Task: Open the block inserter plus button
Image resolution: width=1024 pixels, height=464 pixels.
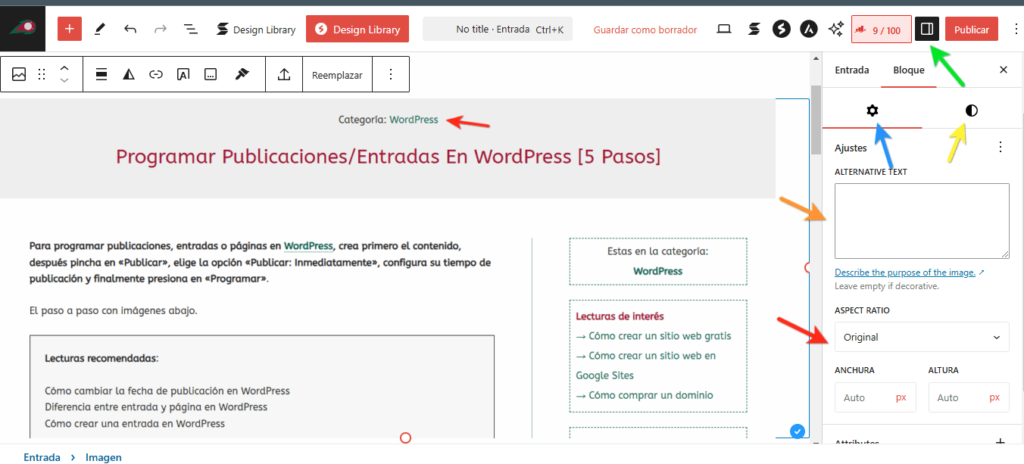Action: pyautogui.click(x=69, y=29)
